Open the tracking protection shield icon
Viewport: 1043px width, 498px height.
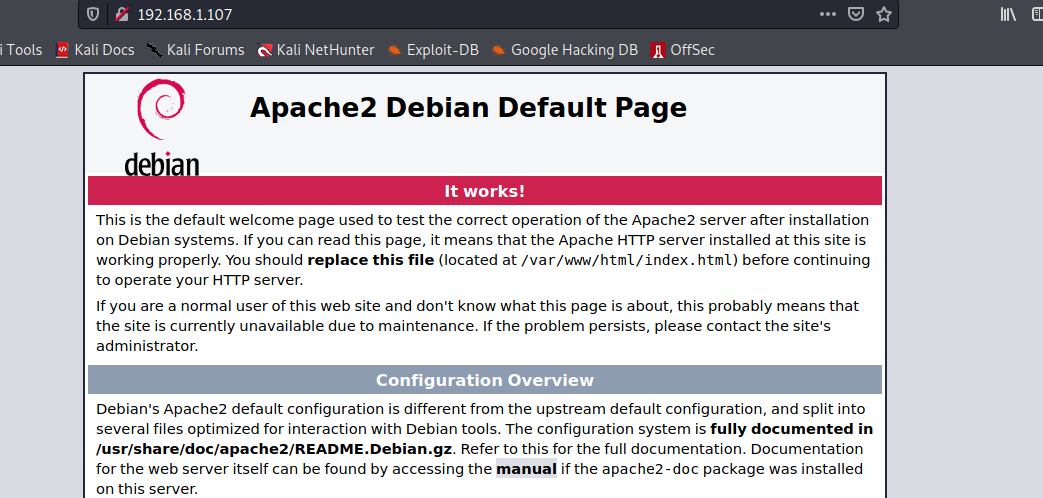point(93,14)
